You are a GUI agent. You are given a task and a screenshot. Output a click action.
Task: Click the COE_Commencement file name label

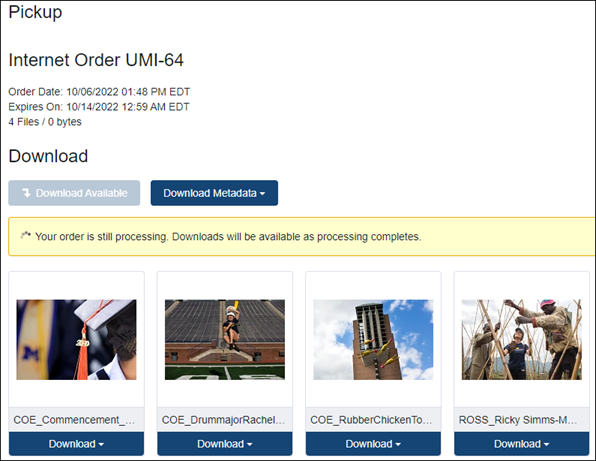[74, 420]
